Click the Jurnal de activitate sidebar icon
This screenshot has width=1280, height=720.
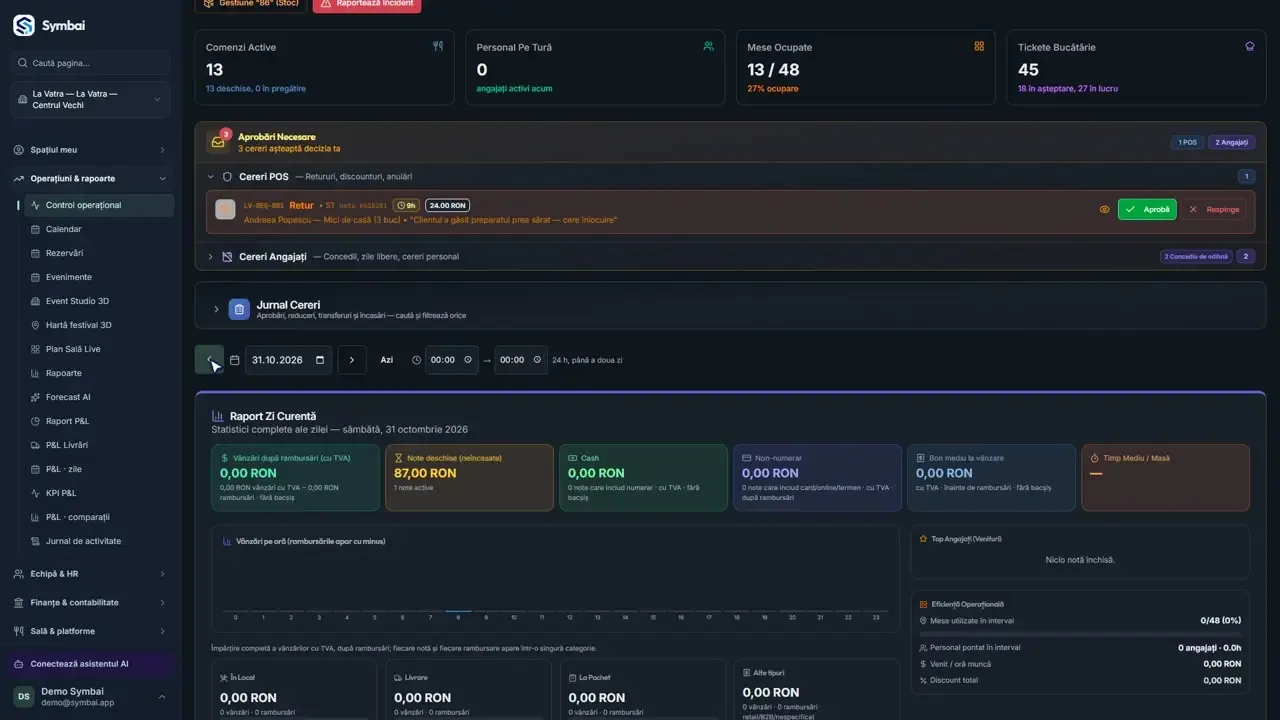point(35,541)
